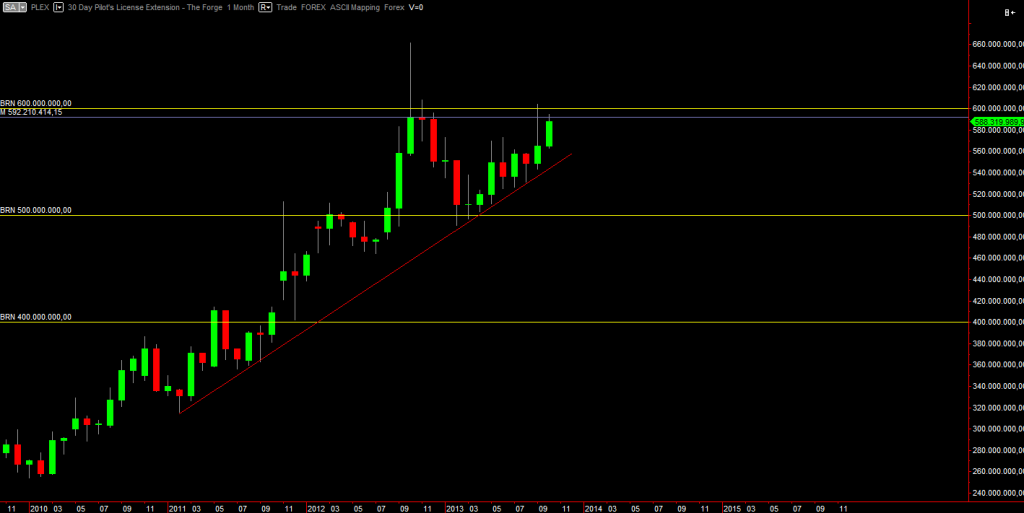This screenshot has height=513, width=1024.
Task: Click the latest green candle nearest the price tag
Action: click(x=549, y=134)
